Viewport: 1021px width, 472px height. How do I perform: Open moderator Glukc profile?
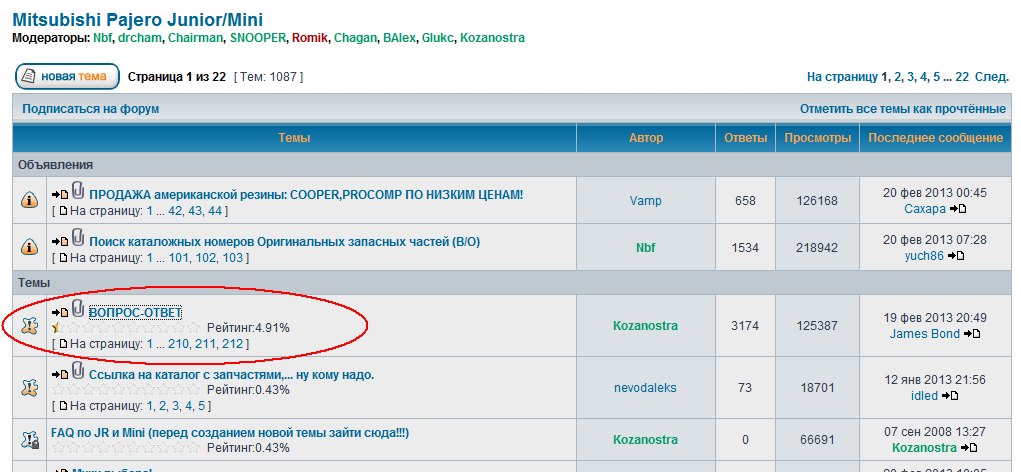point(438,38)
